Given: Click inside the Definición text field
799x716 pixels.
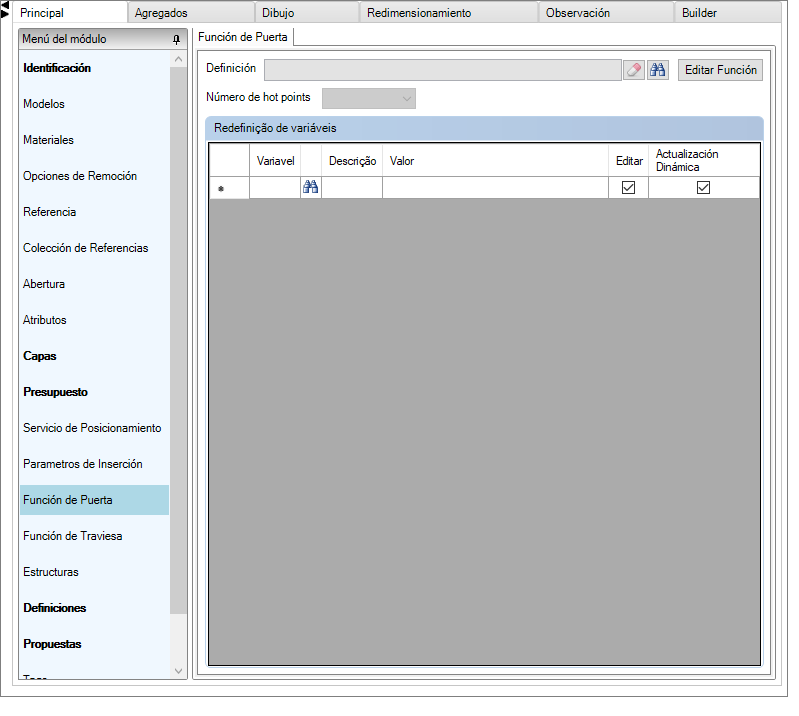Looking at the screenshot, I should point(442,70).
